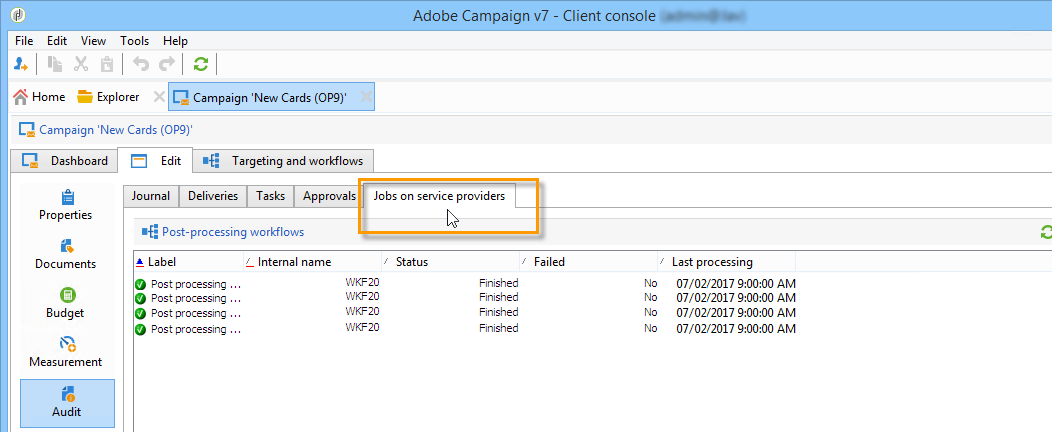This screenshot has height=432, width=1052.
Task: Refresh the post-processing workflows list
Action: [x=1046, y=232]
